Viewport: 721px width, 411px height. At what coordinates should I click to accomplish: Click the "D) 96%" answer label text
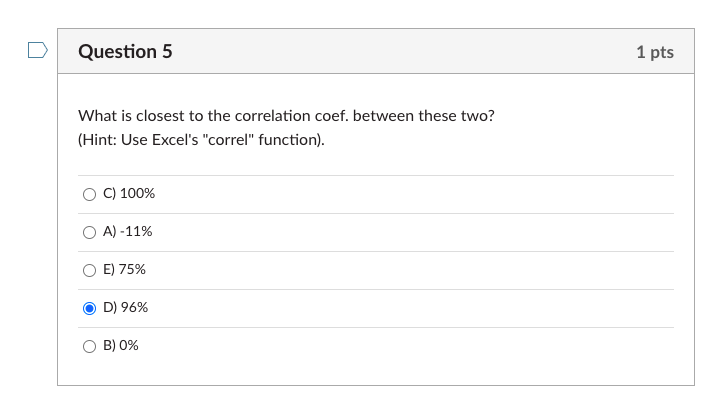(126, 307)
